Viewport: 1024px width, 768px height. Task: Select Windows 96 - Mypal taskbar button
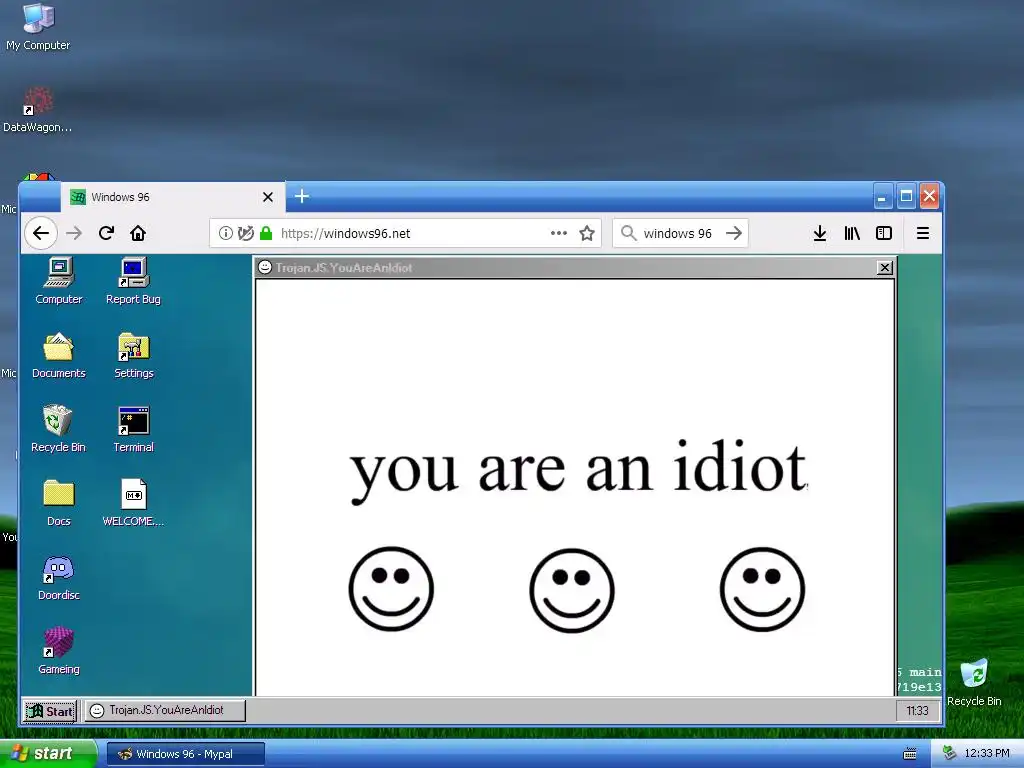(x=185, y=754)
